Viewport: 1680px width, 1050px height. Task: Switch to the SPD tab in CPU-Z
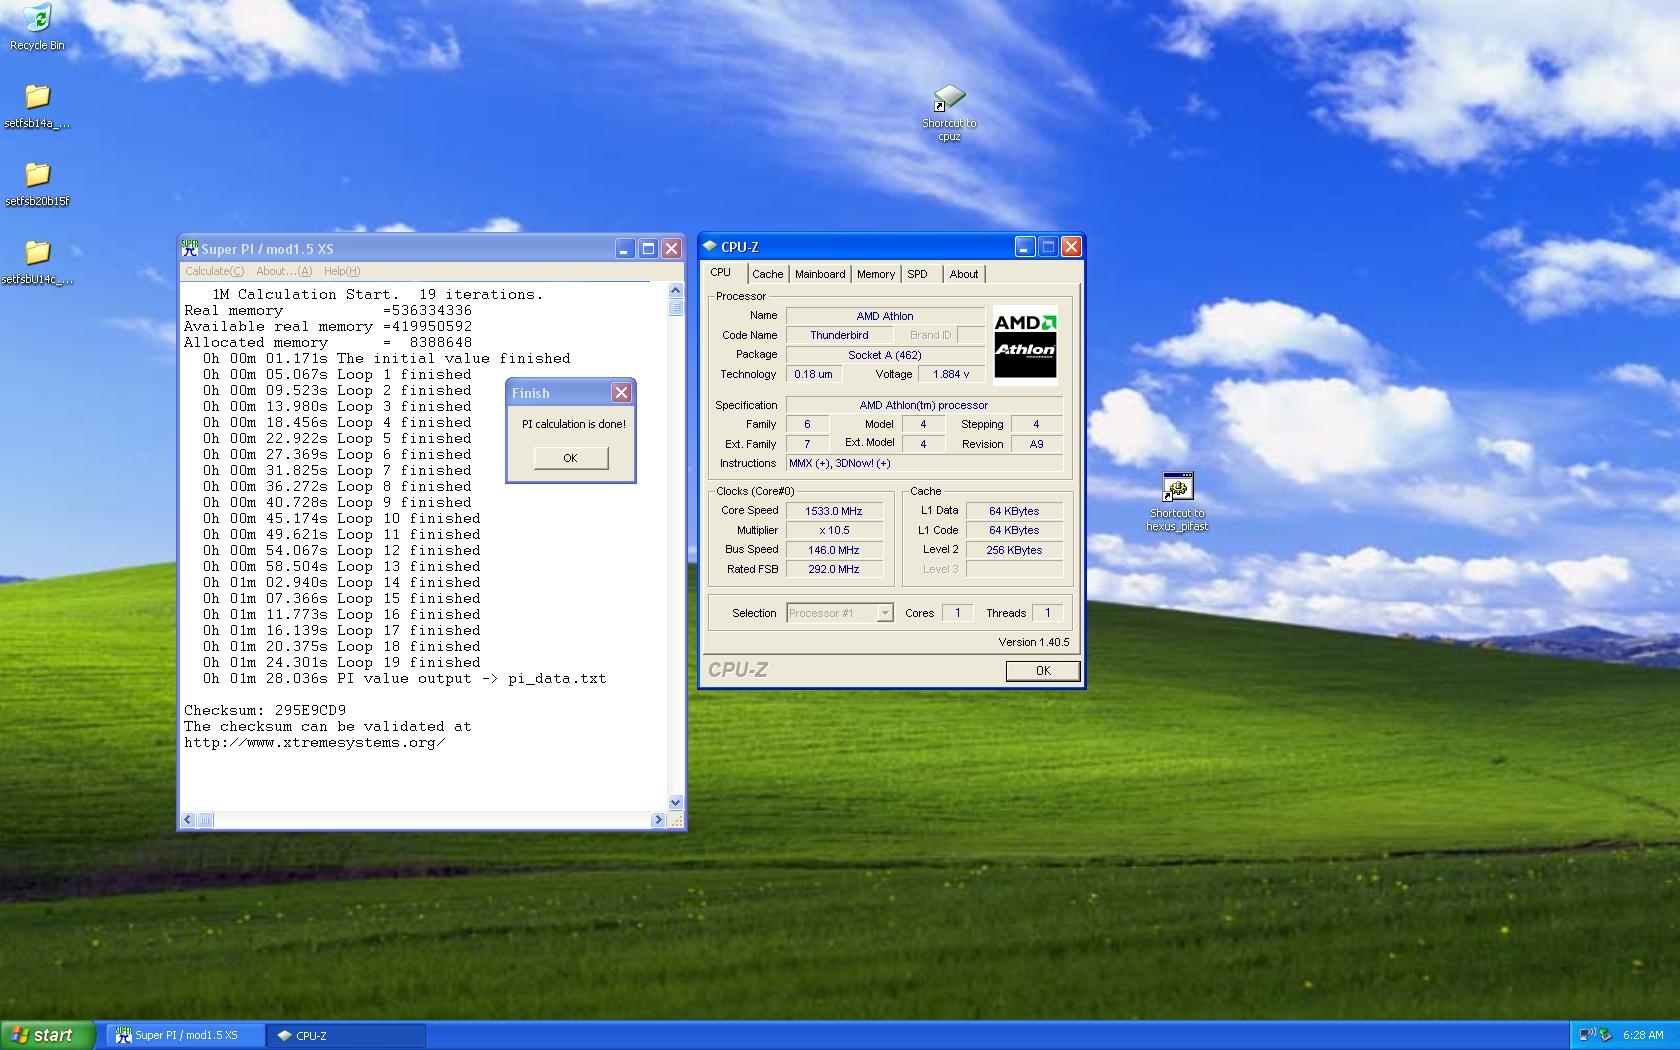pyautogui.click(x=918, y=274)
